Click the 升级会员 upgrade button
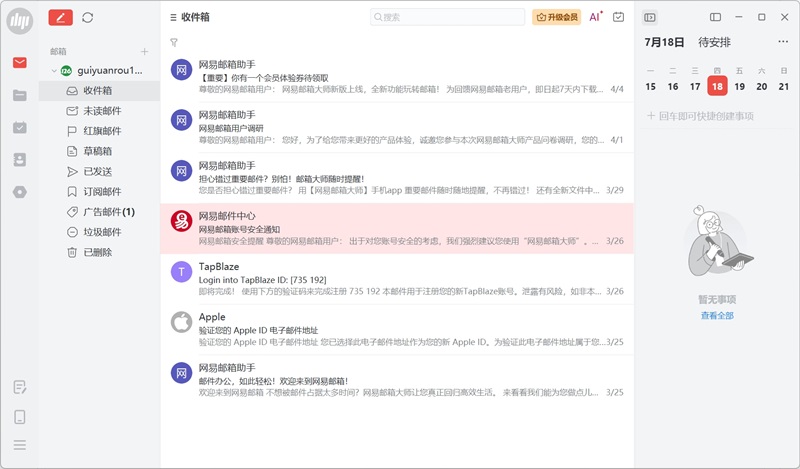The height and width of the screenshot is (469, 800). point(557,17)
